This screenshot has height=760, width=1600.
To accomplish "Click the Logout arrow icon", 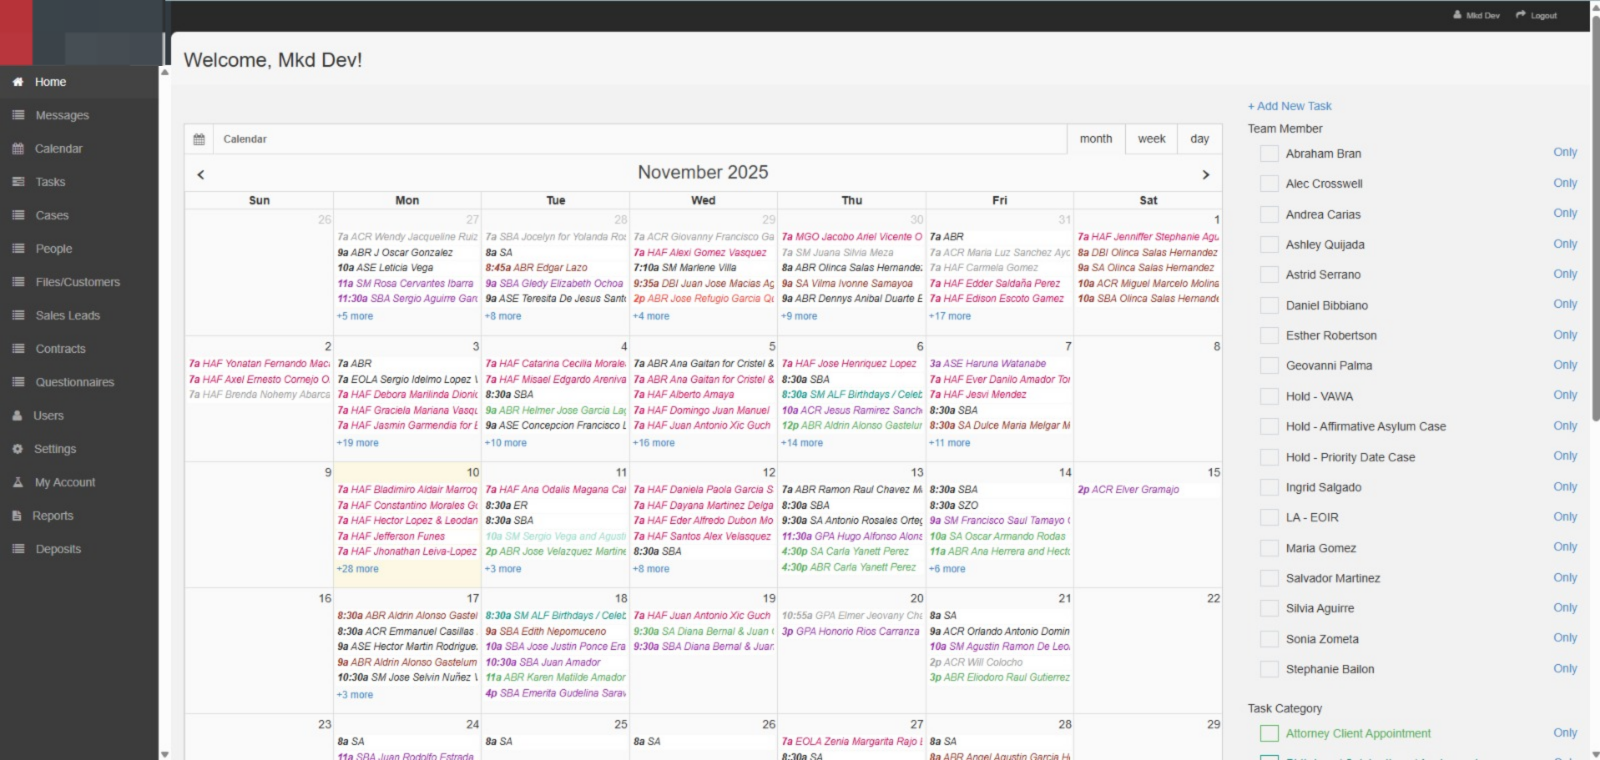I will [1520, 15].
